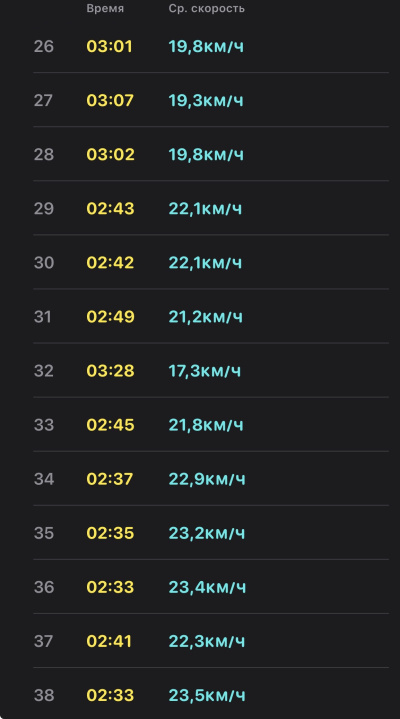This screenshot has width=400, height=719.
Task: Click fastest speed 23,5км/ч in split 38
Action: pyautogui.click(x=207, y=696)
